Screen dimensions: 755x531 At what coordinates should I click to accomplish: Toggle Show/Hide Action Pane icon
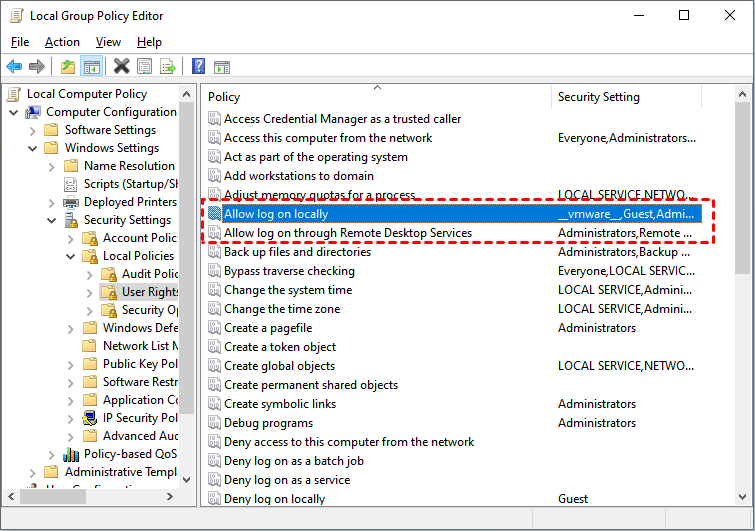pyautogui.click(x=222, y=67)
